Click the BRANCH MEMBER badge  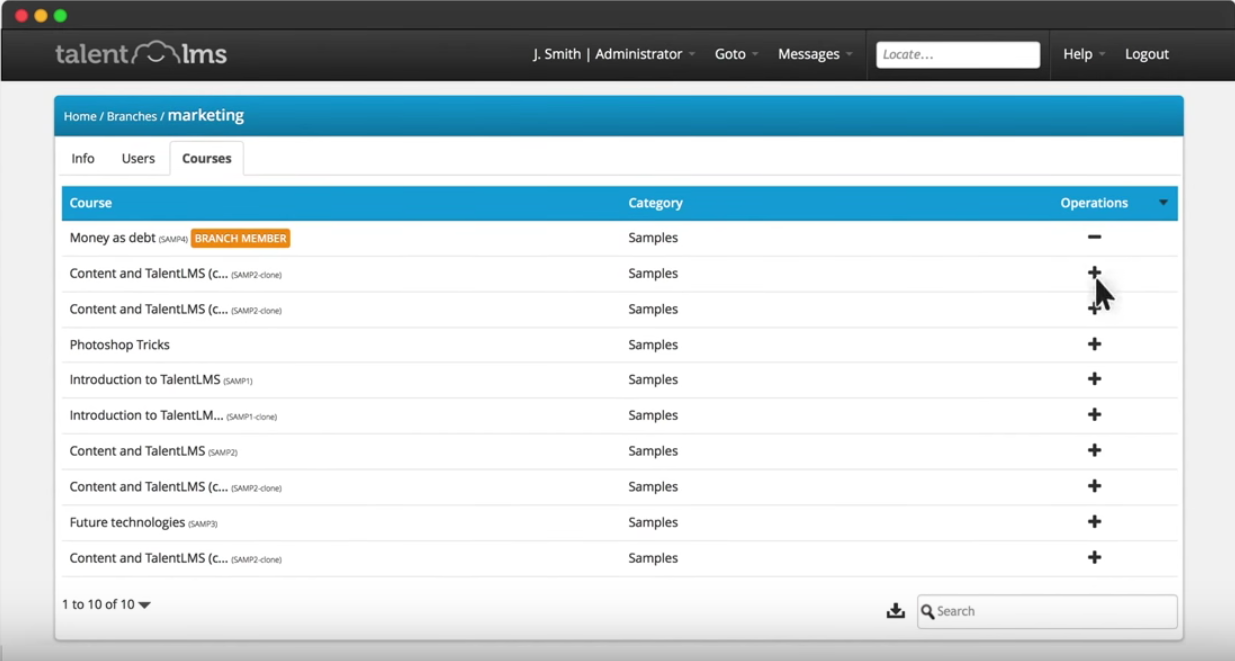coord(241,238)
